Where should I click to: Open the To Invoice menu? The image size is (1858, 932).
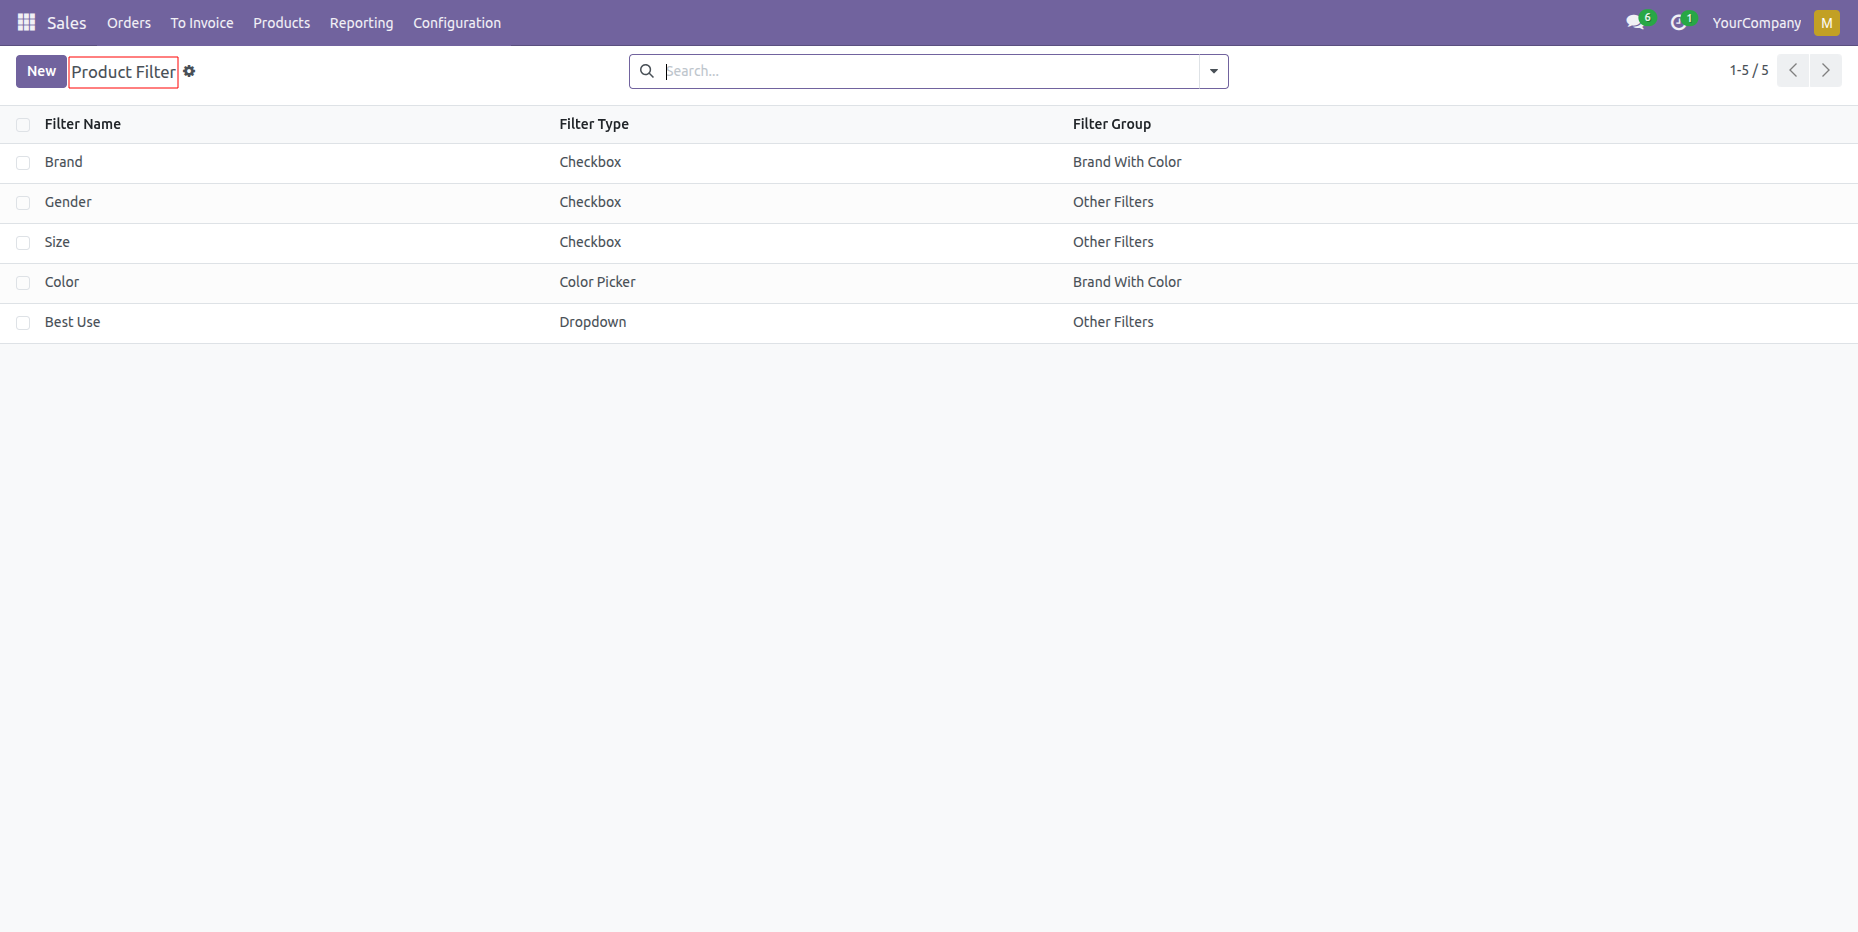202,22
